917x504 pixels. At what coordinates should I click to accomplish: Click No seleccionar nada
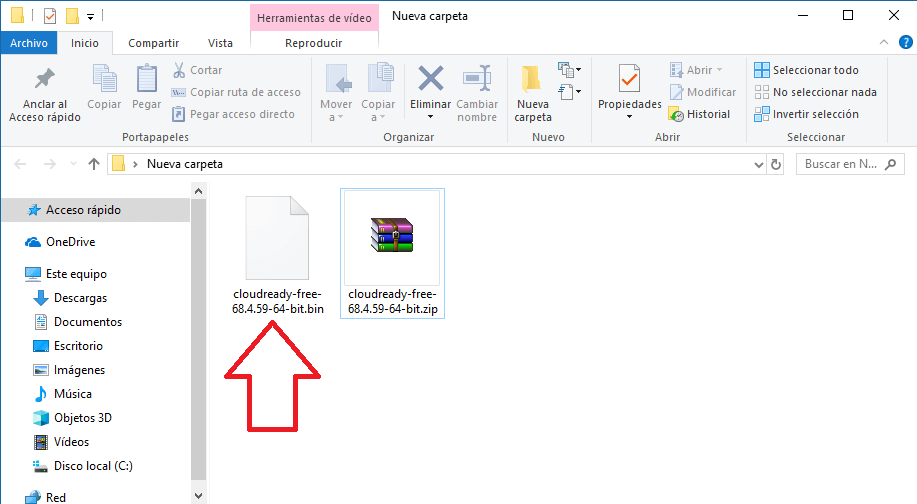click(815, 92)
